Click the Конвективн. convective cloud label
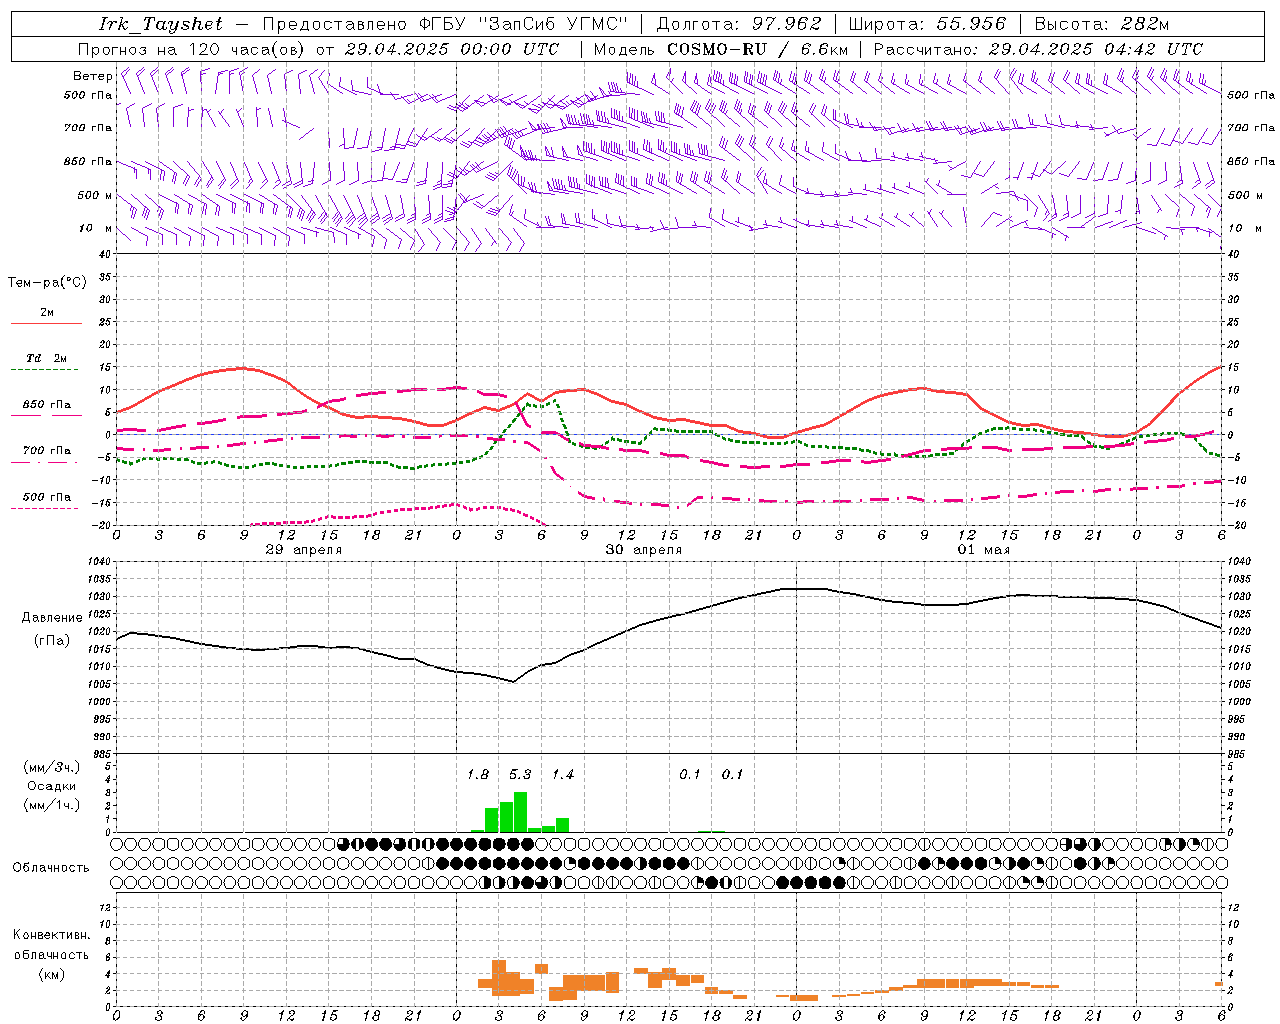 click(52, 935)
